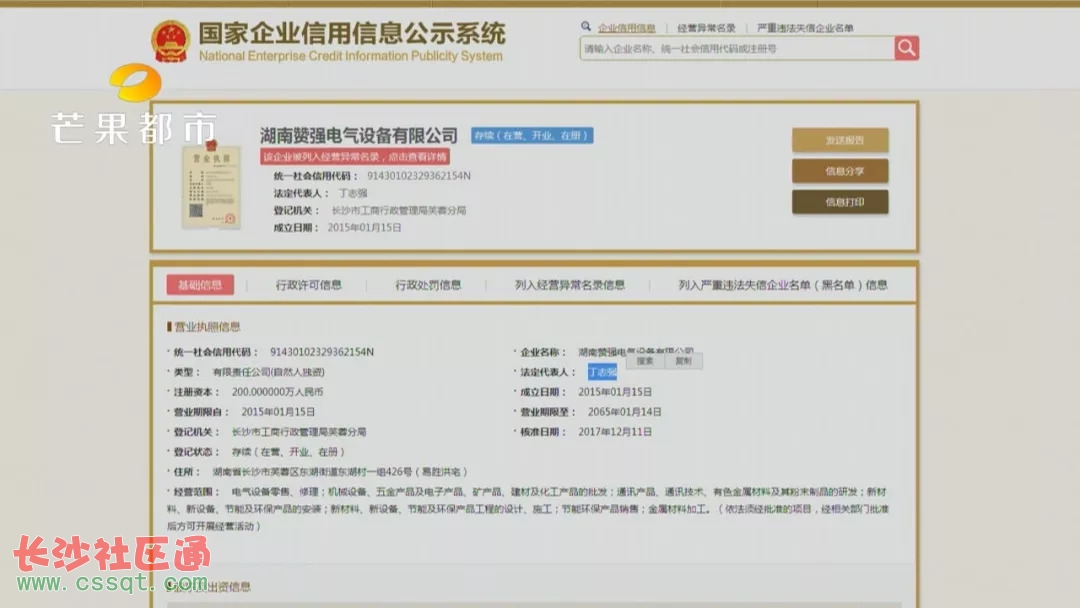Switch to the 基础信息 tab

tap(200, 284)
